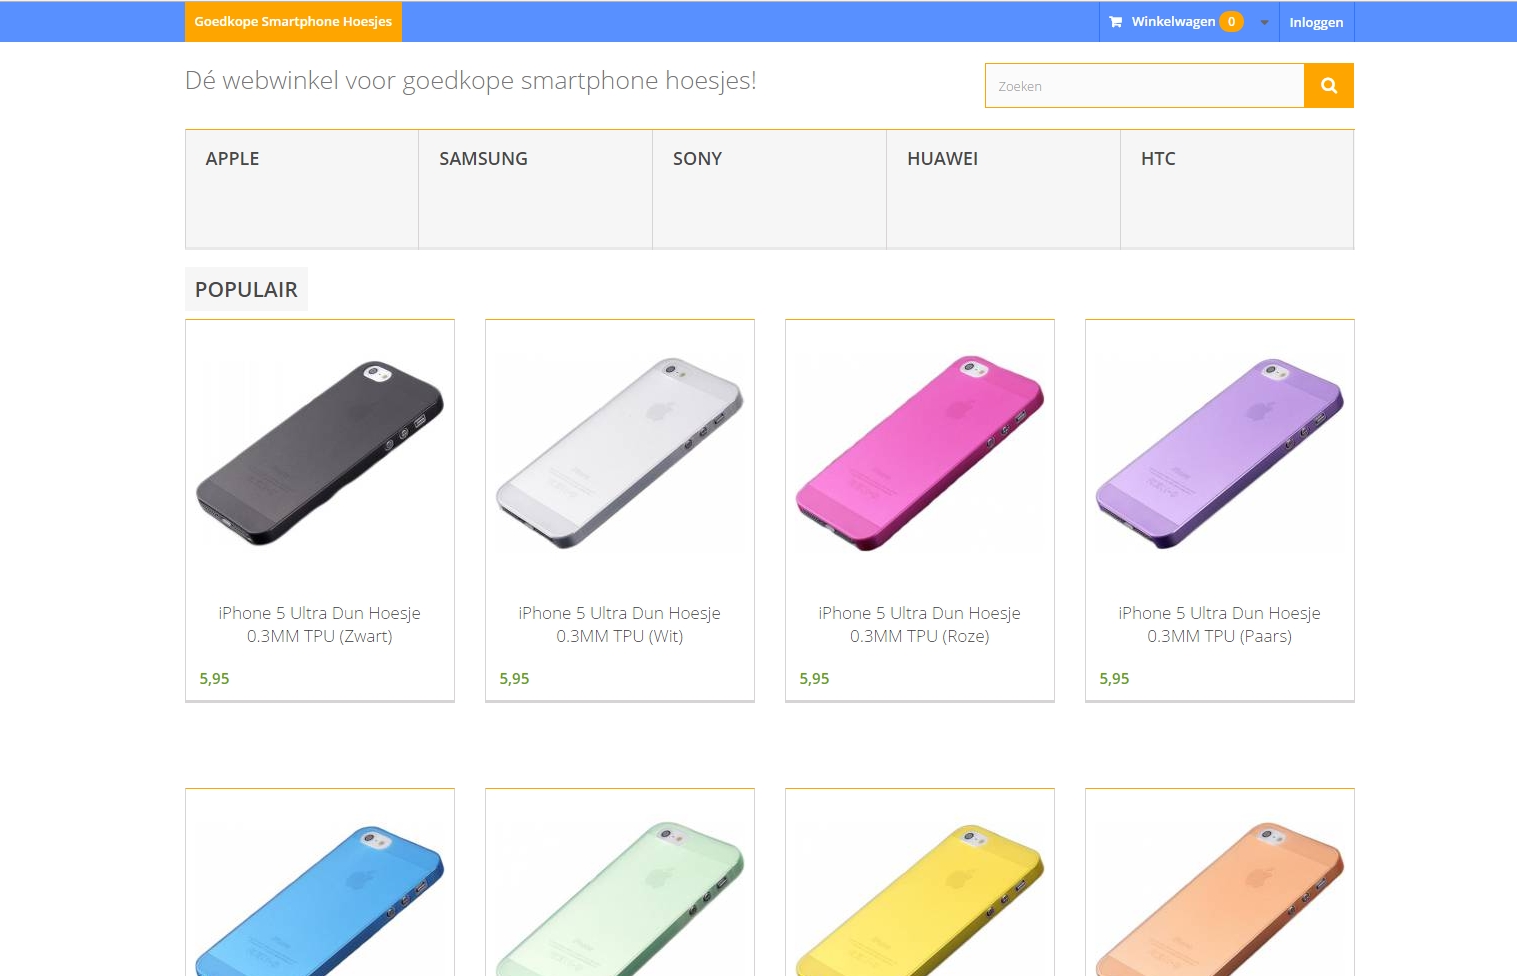
Task: Open orange iPhone 5 case image
Action: 1220,901
